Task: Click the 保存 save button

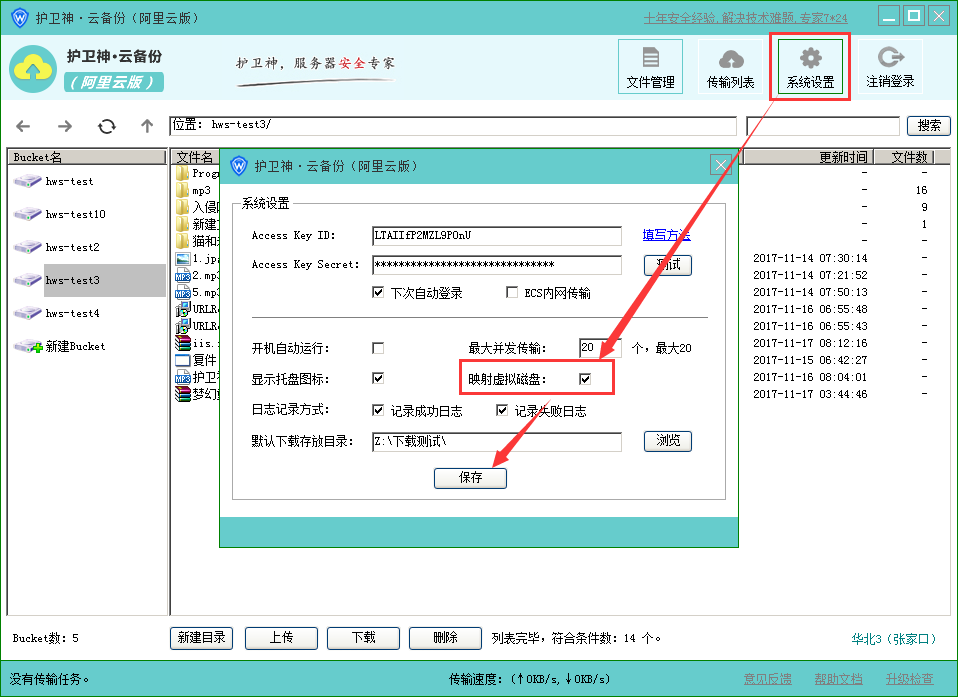Action: [470, 478]
